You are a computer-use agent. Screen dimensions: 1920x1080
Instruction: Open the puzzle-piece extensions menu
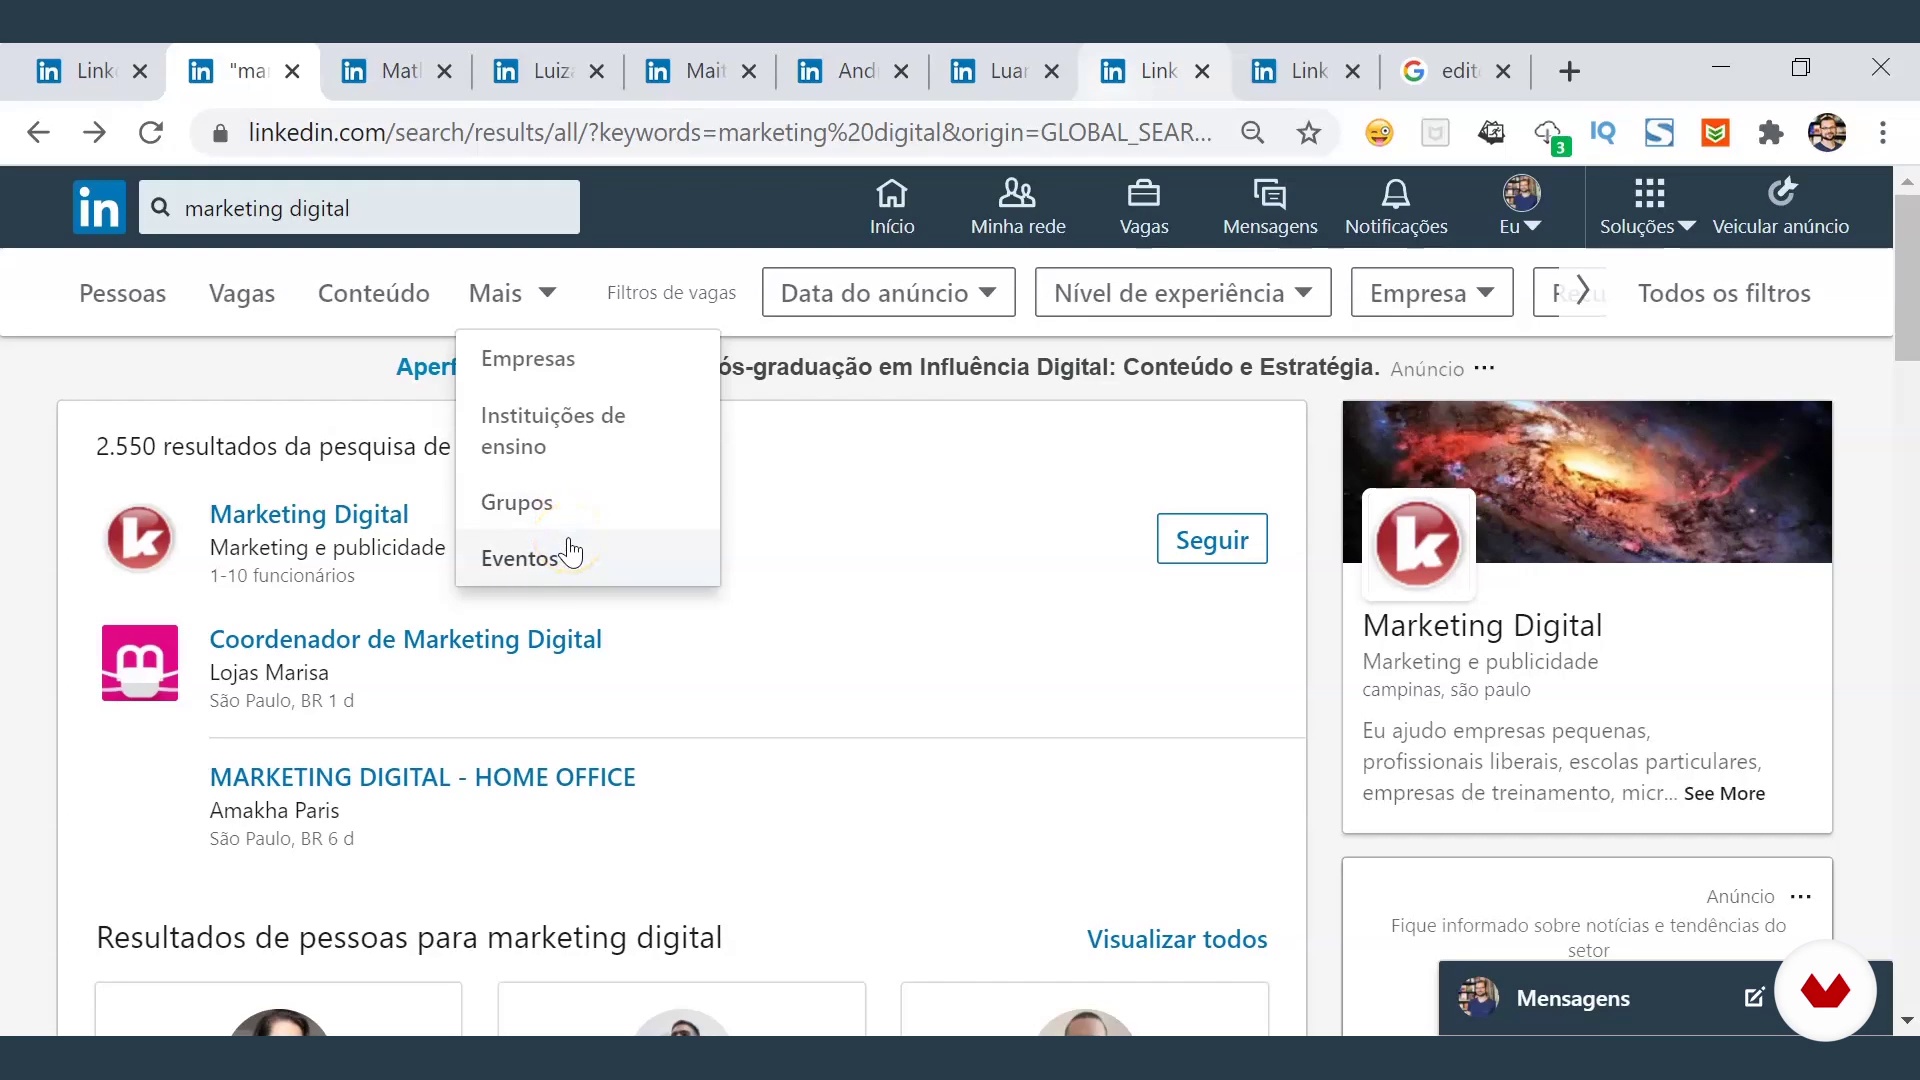tap(1771, 132)
